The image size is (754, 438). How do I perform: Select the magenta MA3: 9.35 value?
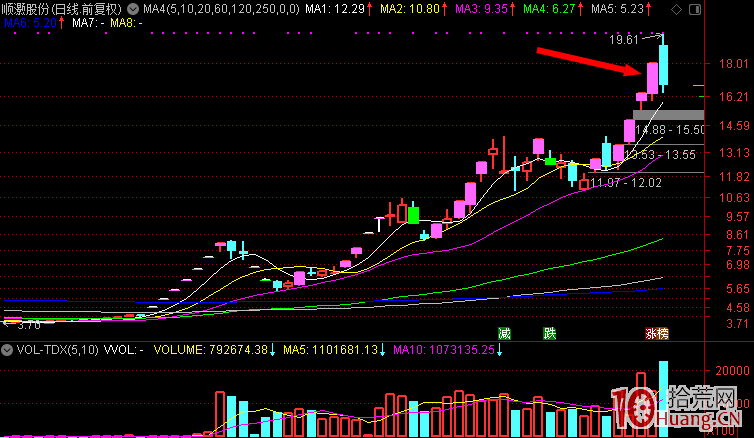pos(481,9)
